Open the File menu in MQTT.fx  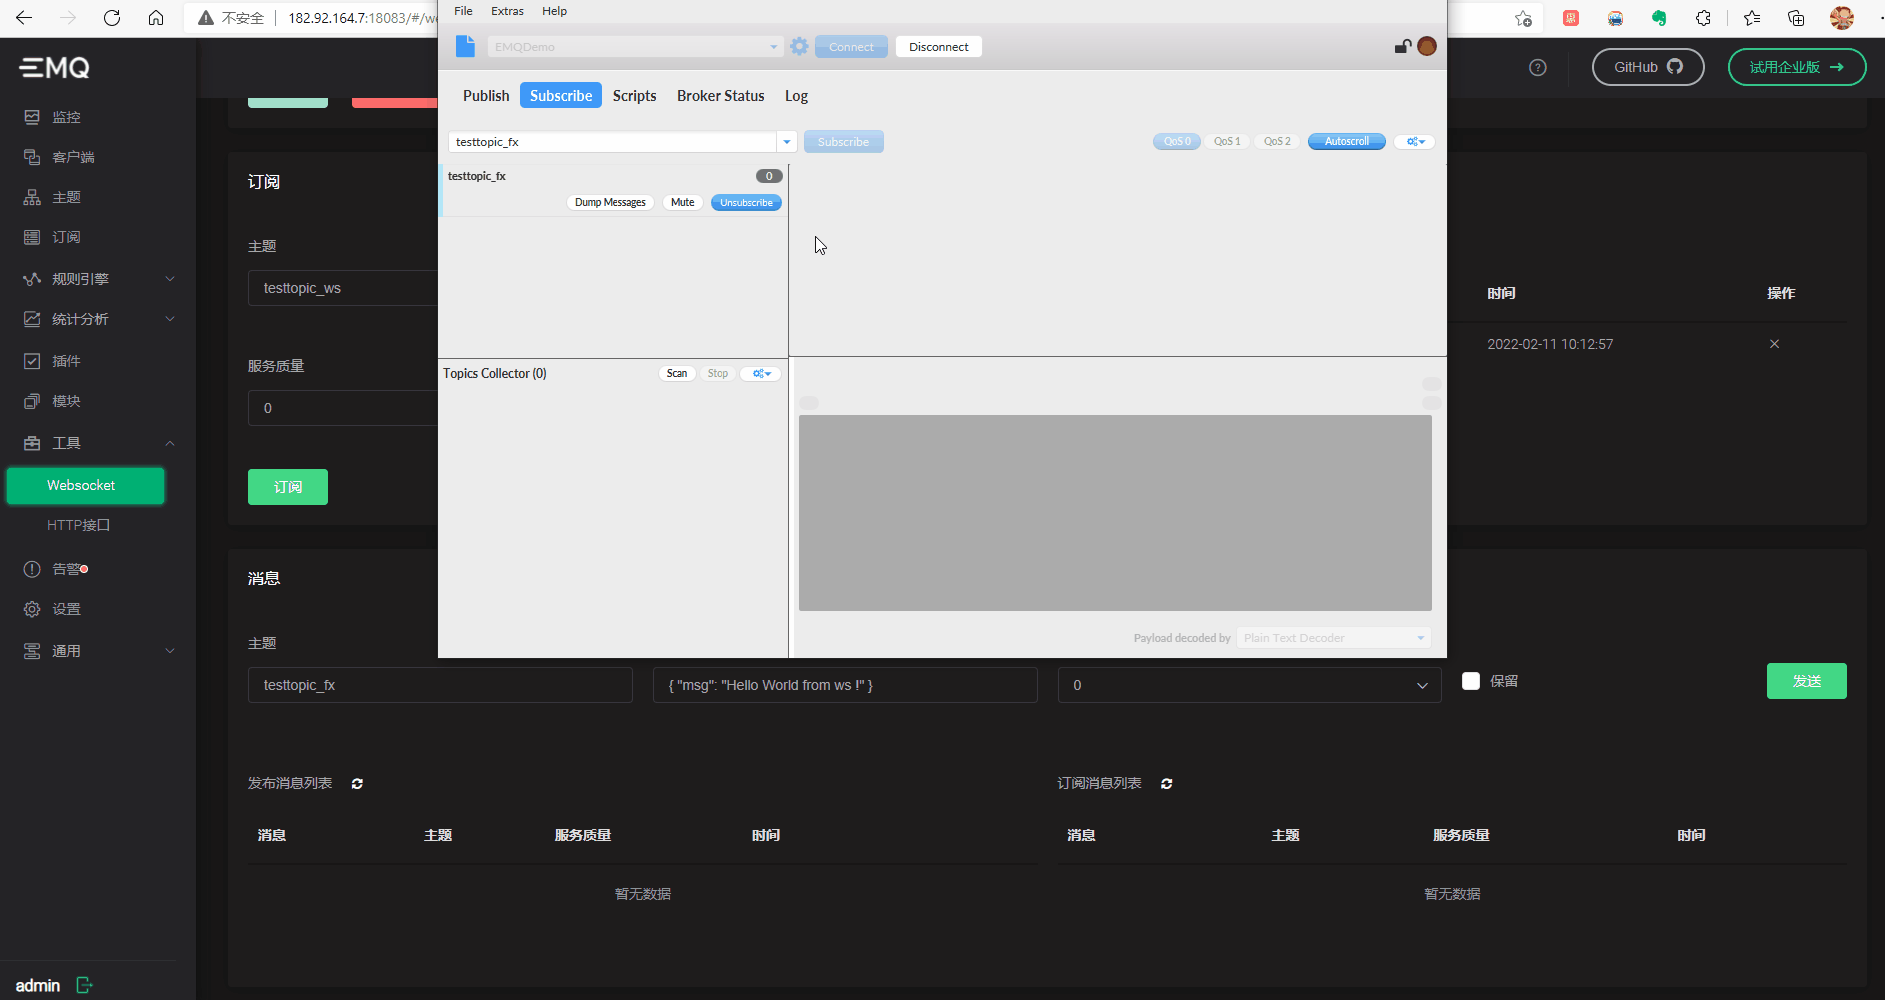click(x=463, y=11)
